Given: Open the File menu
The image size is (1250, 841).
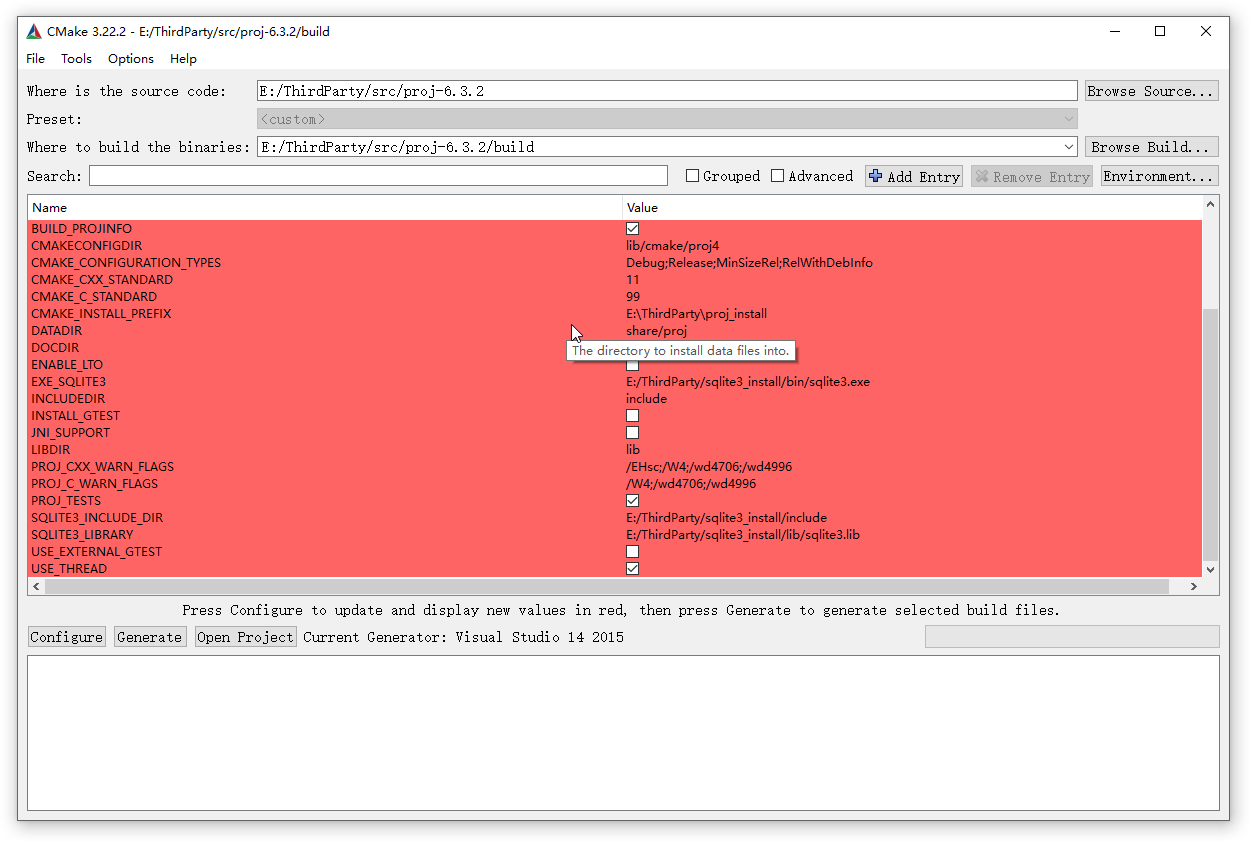Looking at the screenshot, I should click(36, 58).
